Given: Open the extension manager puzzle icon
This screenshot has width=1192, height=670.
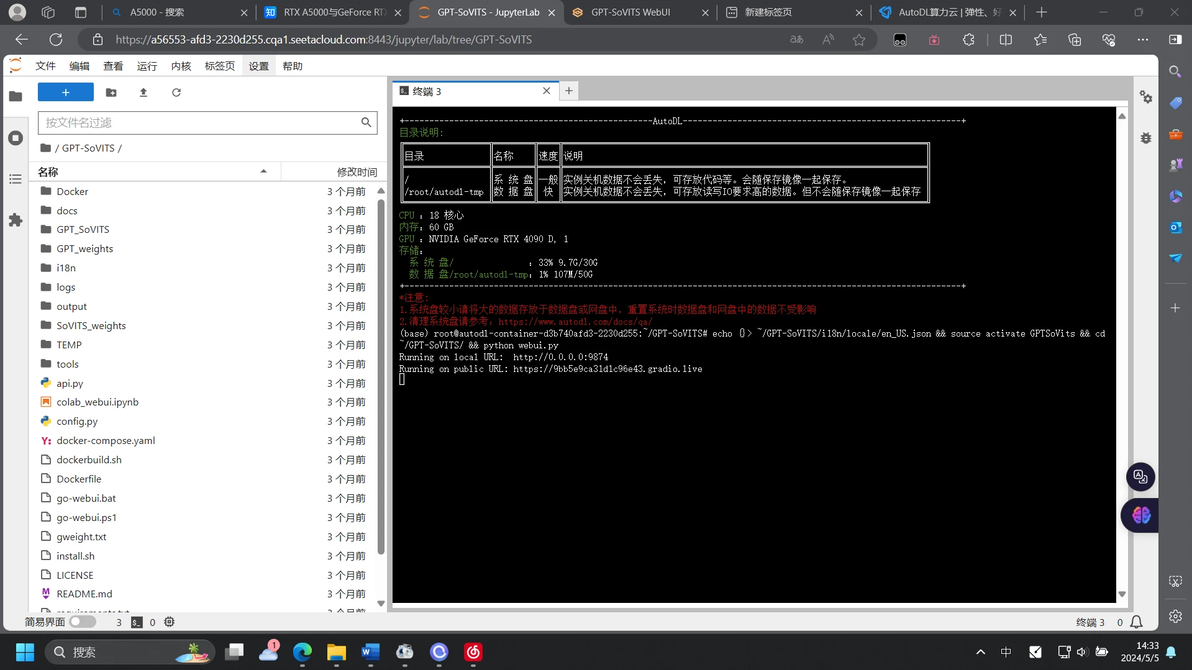Looking at the screenshot, I should [x=15, y=220].
